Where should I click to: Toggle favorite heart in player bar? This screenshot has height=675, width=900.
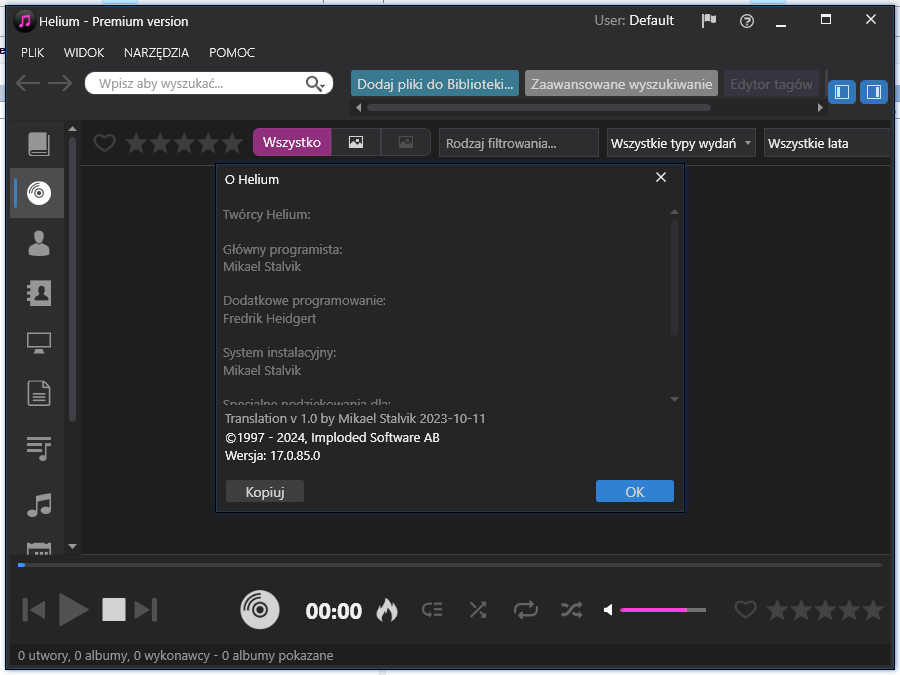click(745, 610)
